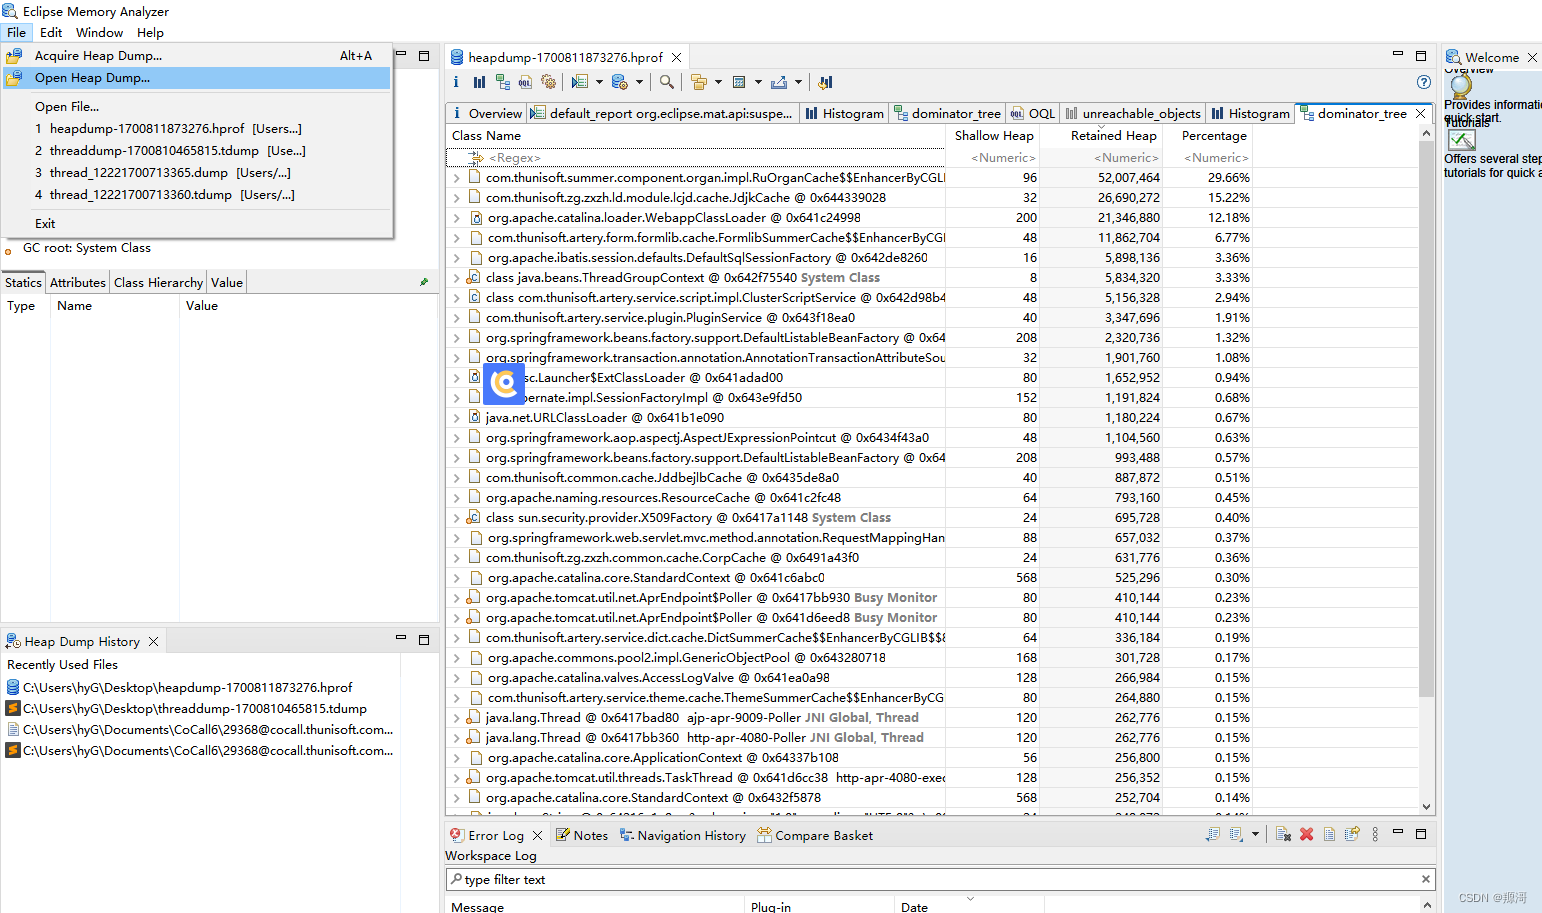This screenshot has width=1542, height=913.
Task: Open export dropdown arrow
Action: (799, 82)
